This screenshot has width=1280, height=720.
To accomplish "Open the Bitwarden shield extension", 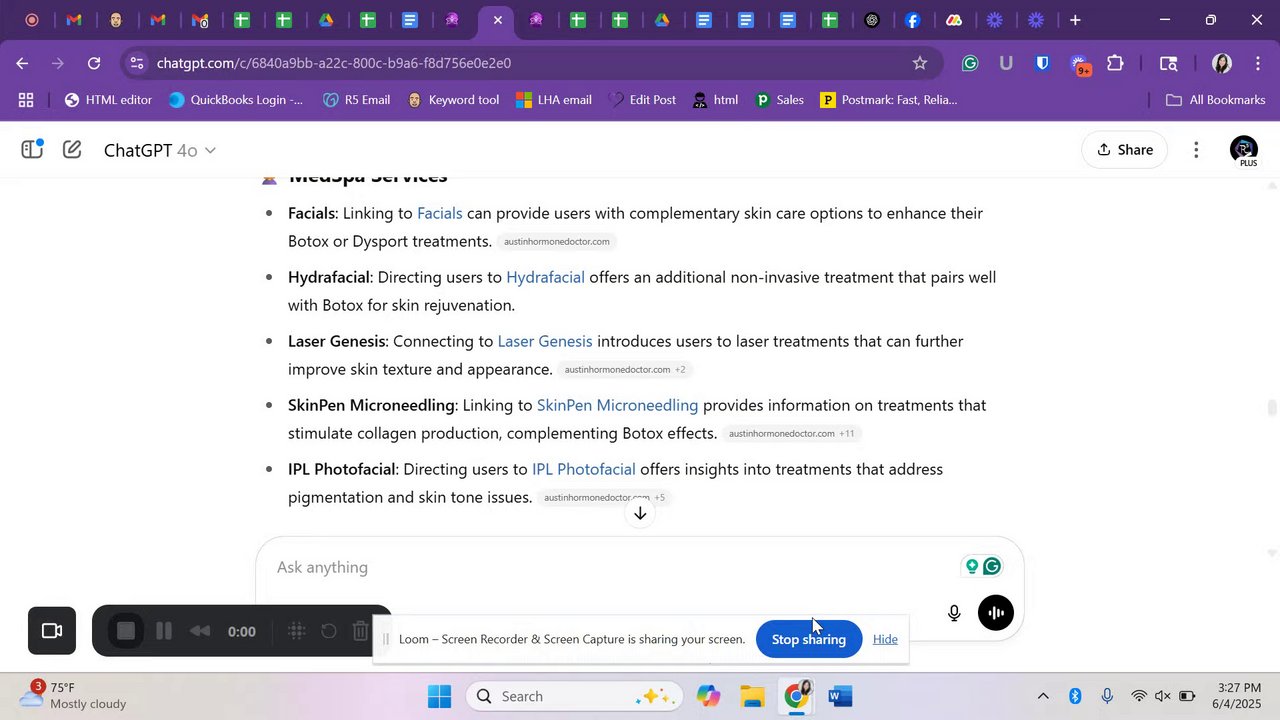I will point(1042,63).
